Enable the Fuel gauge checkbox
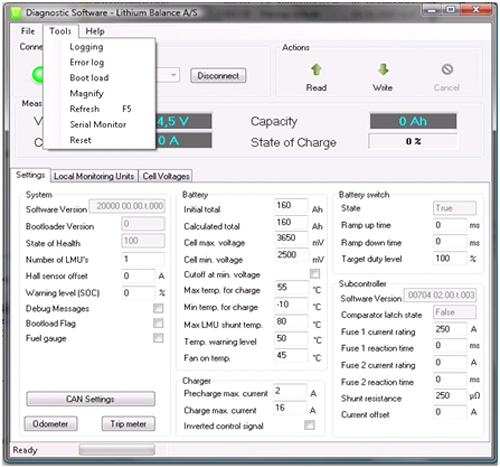Screen dimensions: 500x468 coord(158,338)
